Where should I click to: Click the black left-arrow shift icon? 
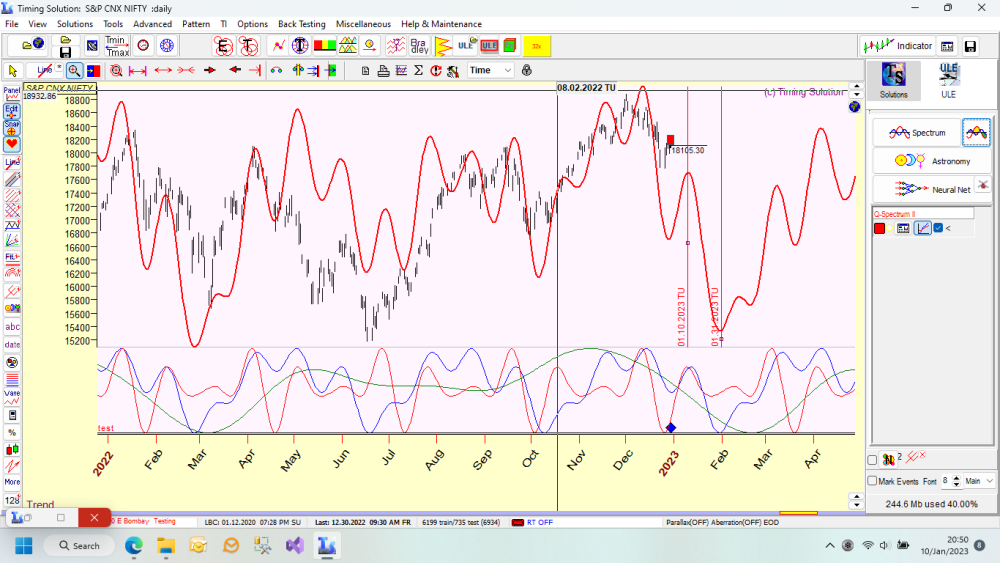235,70
